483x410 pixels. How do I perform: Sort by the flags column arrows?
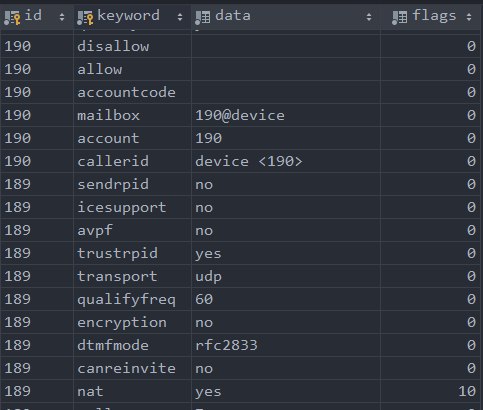469,17
